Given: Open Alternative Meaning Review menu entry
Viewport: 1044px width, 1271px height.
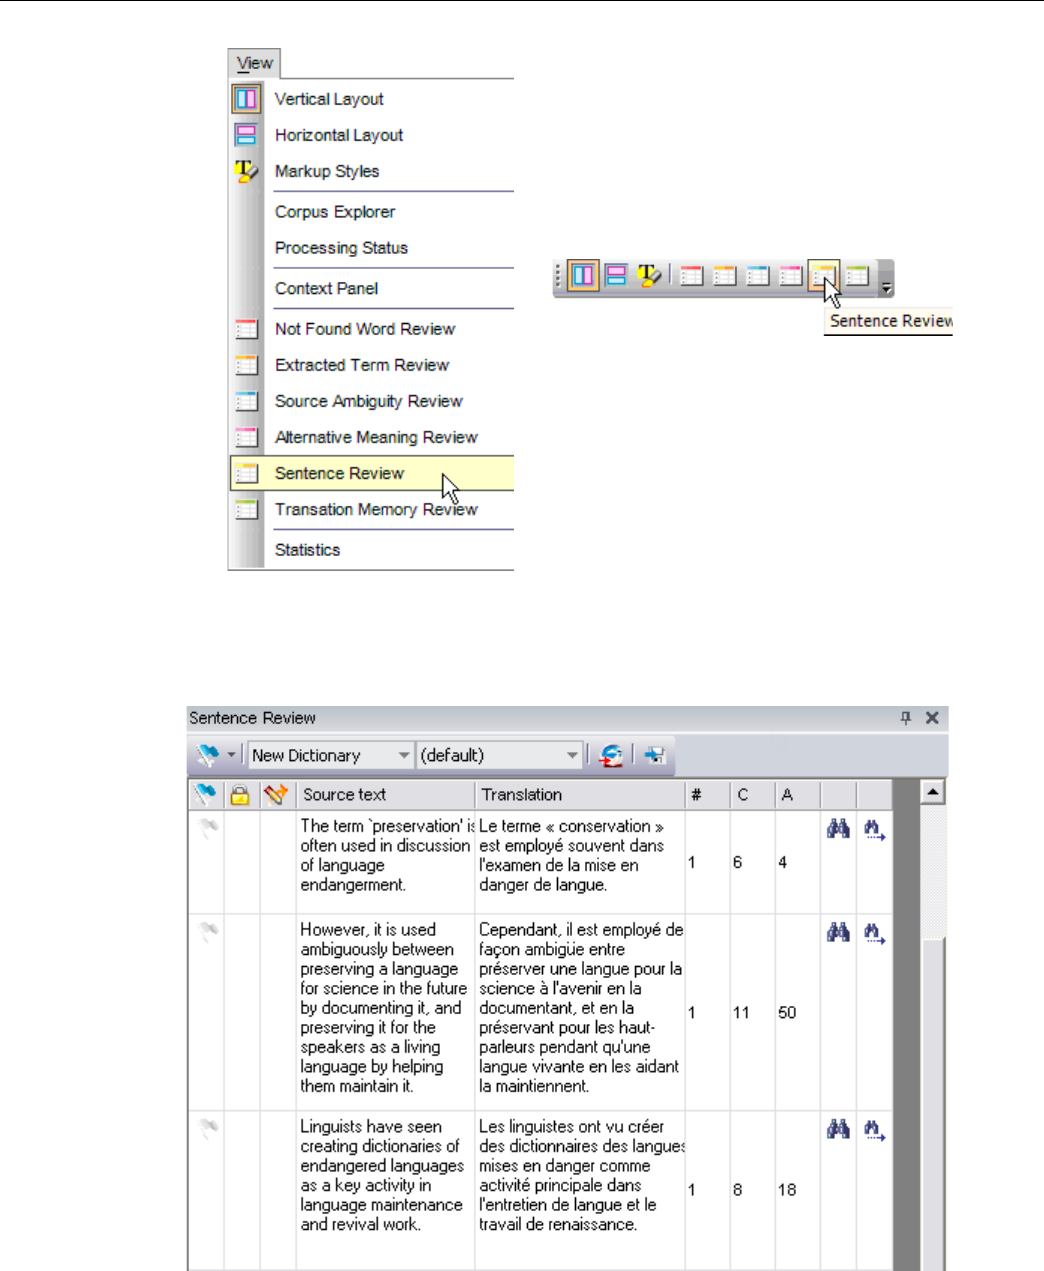Looking at the screenshot, I should coord(372,437).
